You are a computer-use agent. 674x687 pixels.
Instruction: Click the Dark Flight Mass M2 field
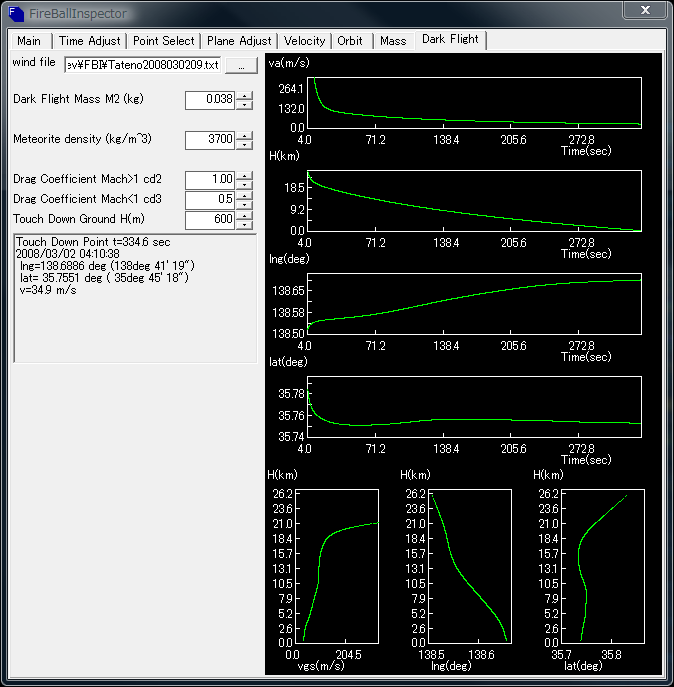[210, 99]
